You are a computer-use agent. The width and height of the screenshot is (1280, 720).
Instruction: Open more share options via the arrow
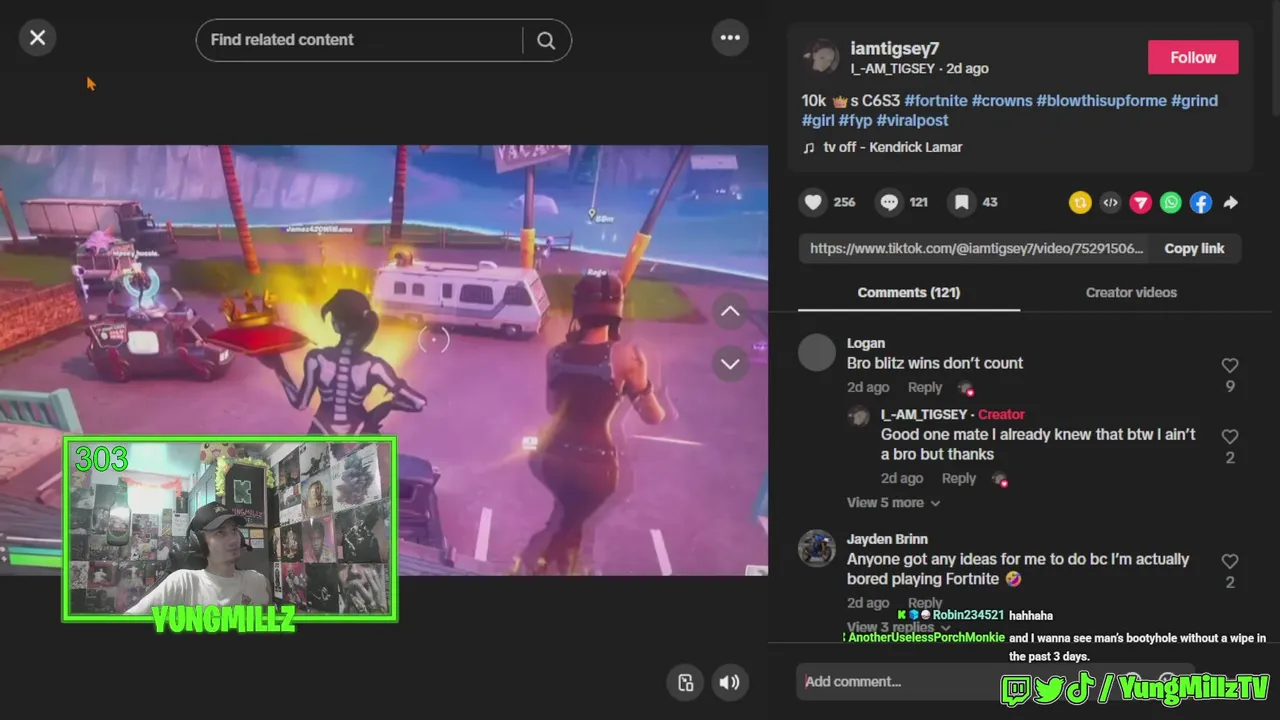pyautogui.click(x=1231, y=203)
